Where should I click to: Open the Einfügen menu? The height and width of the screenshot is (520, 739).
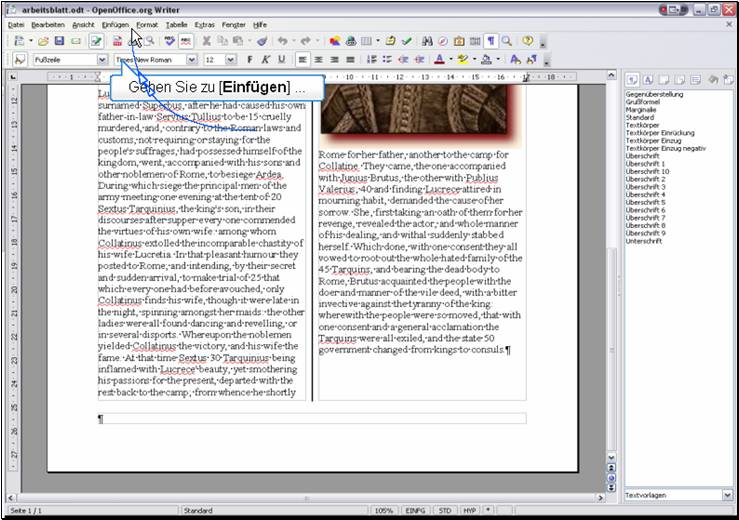tap(115, 23)
